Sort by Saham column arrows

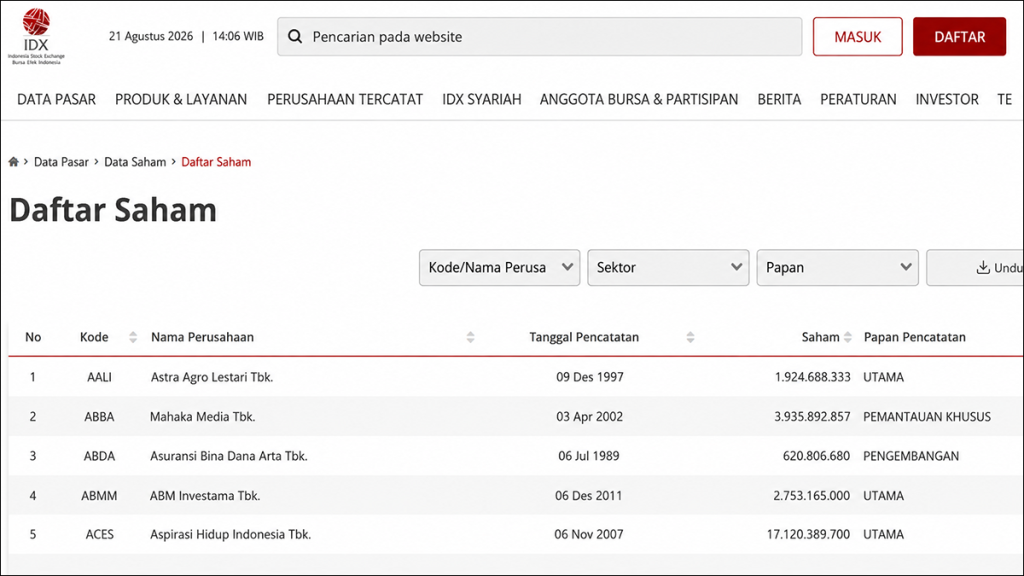coord(848,337)
